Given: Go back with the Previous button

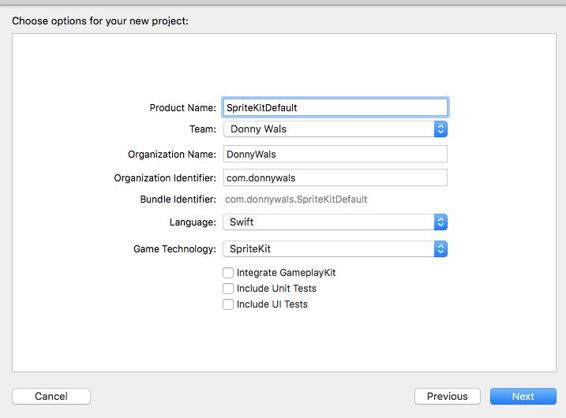Looking at the screenshot, I should point(447,396).
